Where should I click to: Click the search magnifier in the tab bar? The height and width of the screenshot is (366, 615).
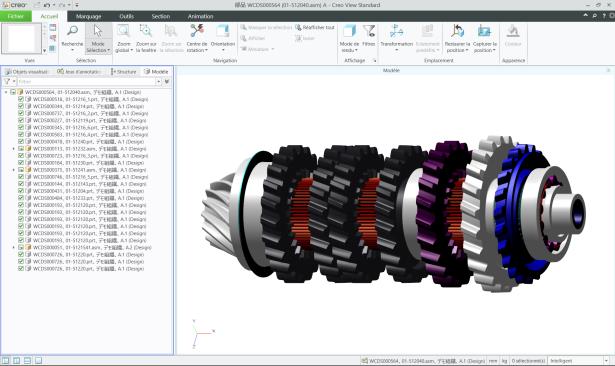coord(595,16)
